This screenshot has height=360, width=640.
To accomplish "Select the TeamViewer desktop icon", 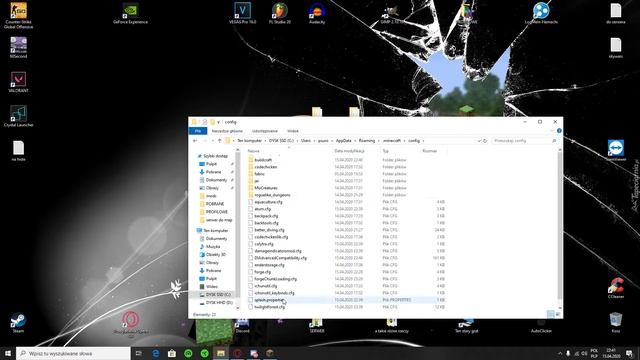I will pos(616,150).
